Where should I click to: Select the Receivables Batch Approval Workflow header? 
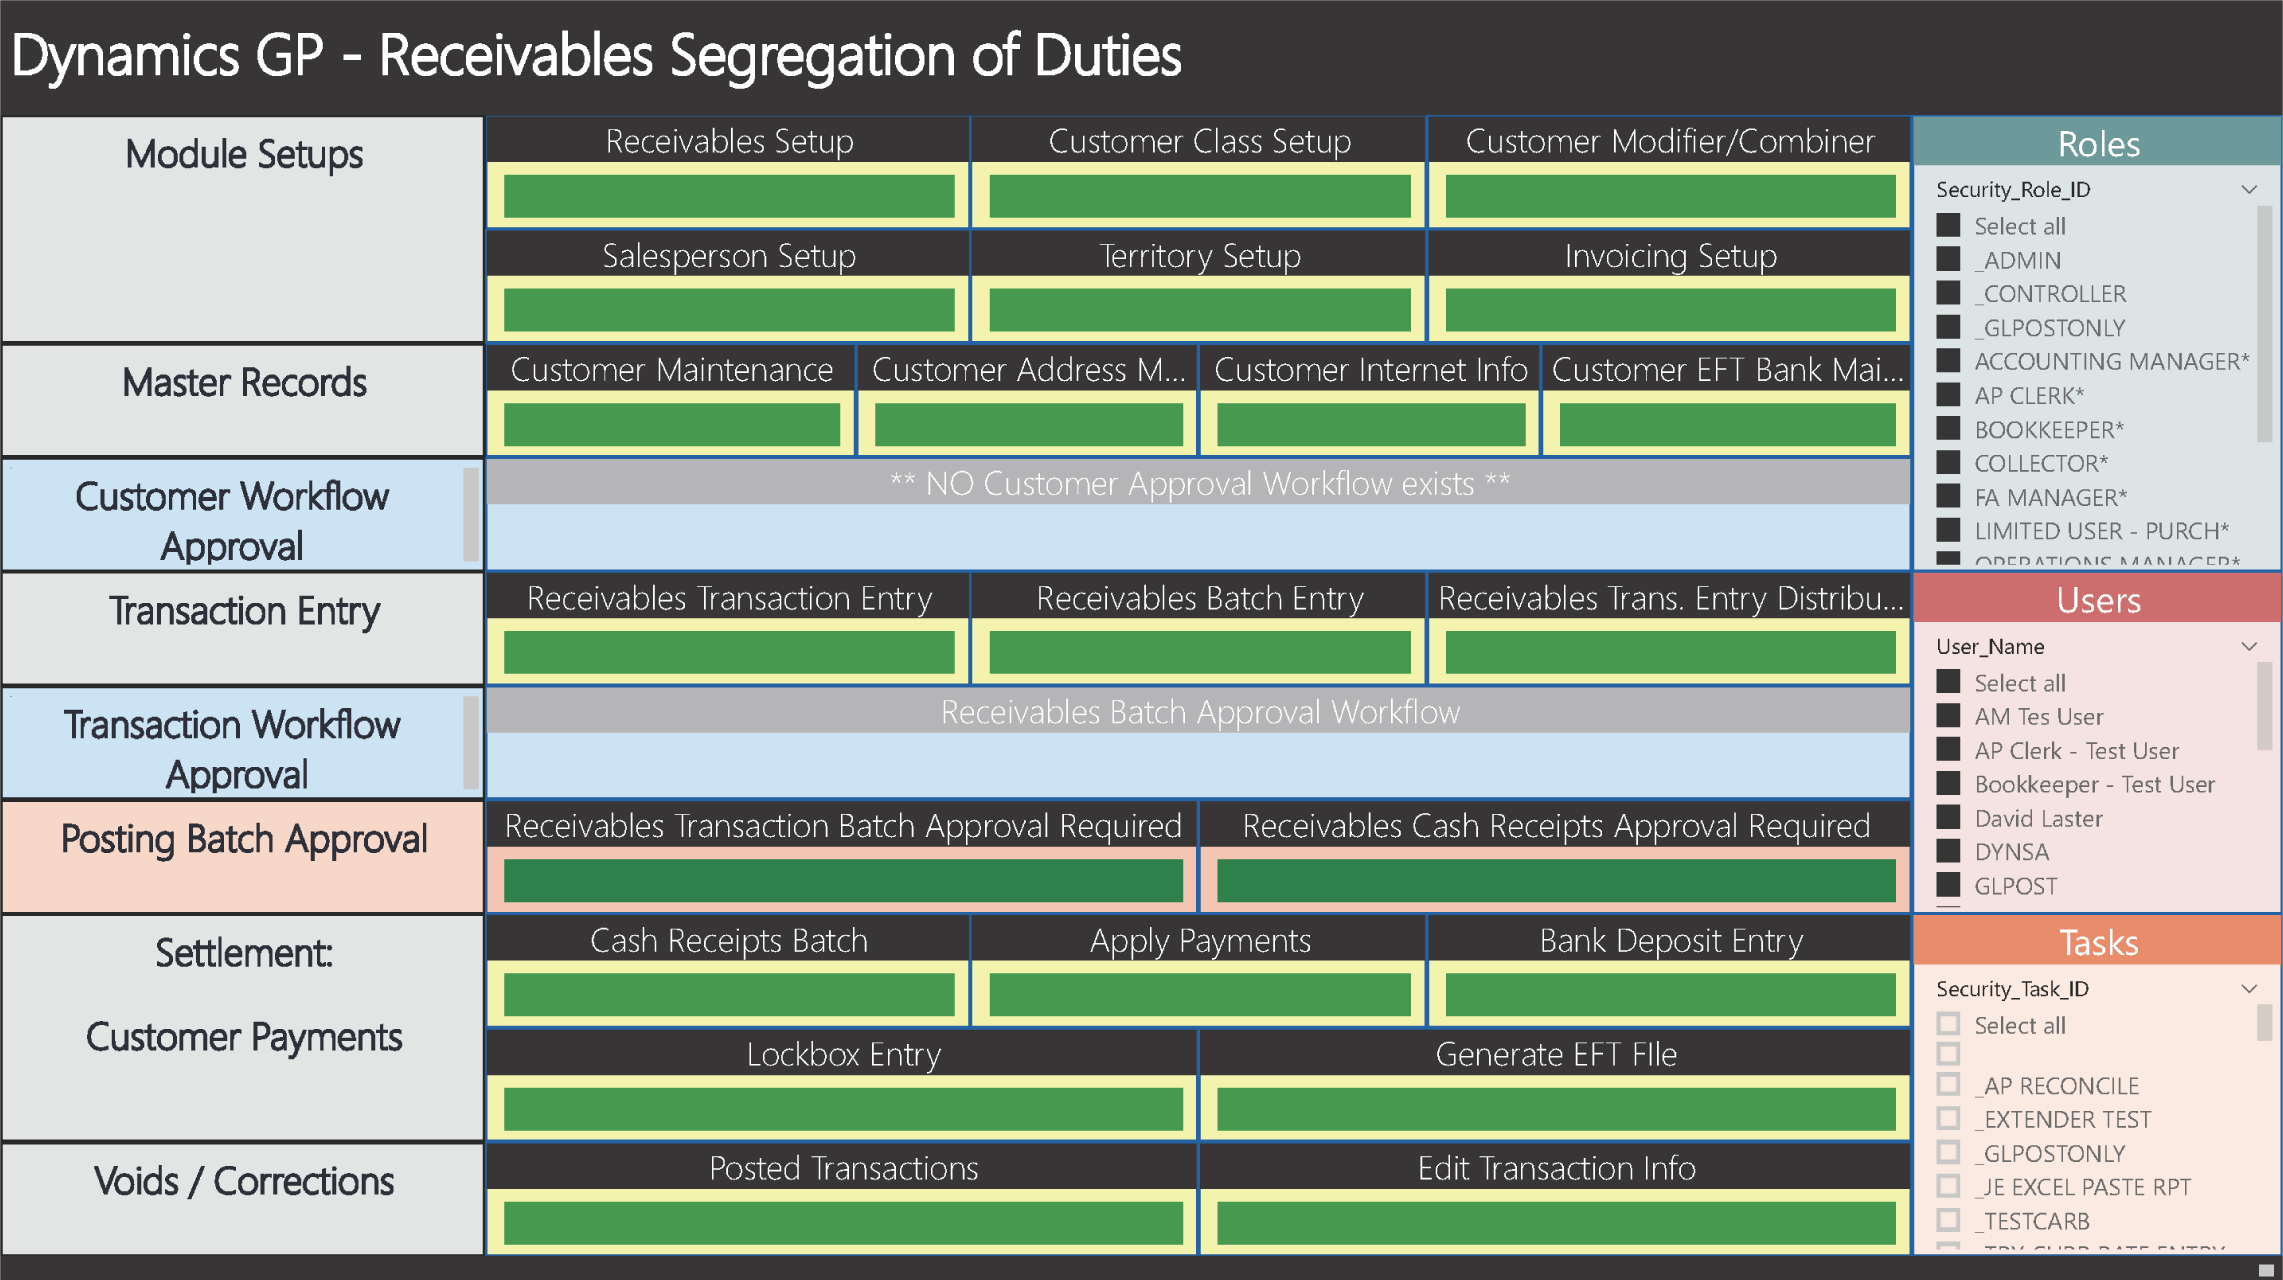(1199, 712)
